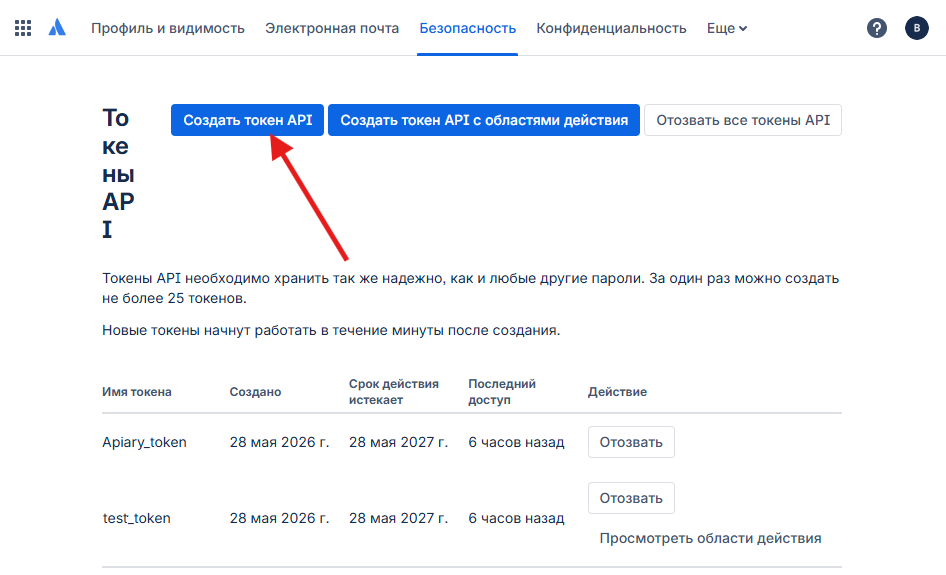The height and width of the screenshot is (575, 946).
Task: Click the Последний доступ column header
Action: coord(502,392)
